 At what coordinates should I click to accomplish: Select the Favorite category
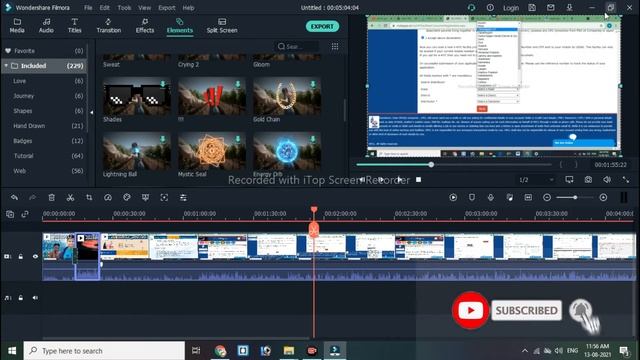pos(44,51)
